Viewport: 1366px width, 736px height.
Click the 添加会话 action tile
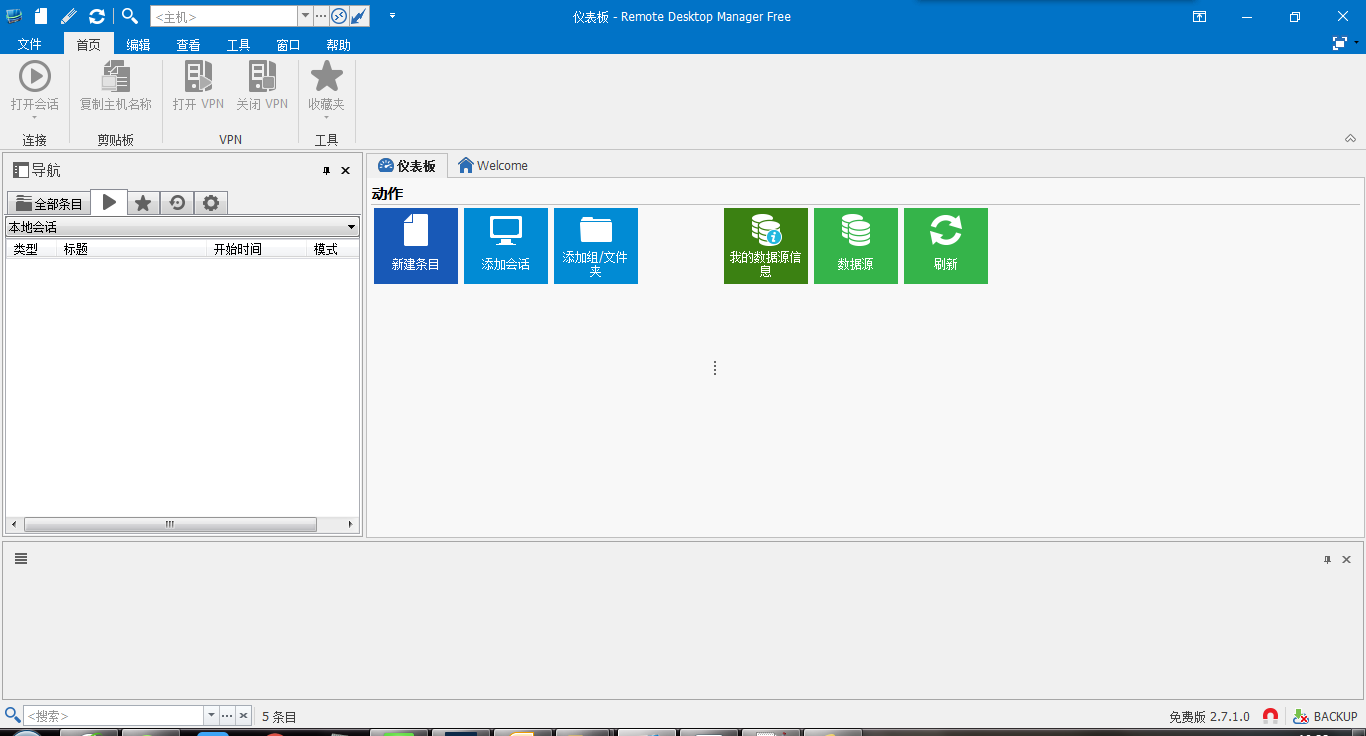[x=505, y=245]
